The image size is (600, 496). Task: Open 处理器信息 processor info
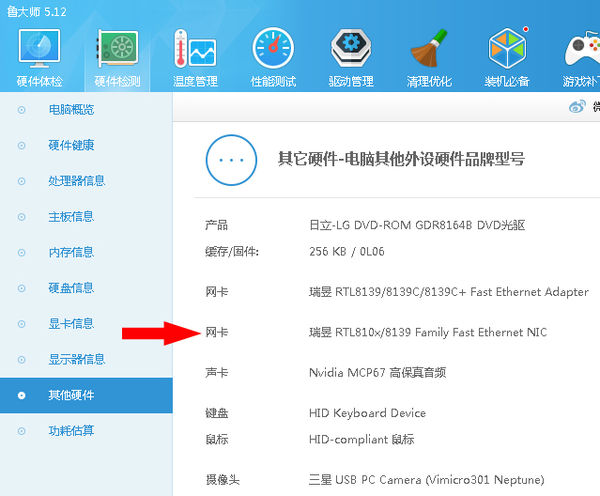77,181
